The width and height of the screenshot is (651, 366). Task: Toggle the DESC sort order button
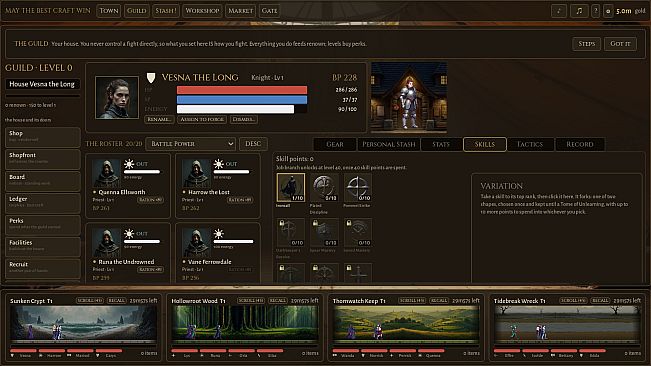point(253,144)
